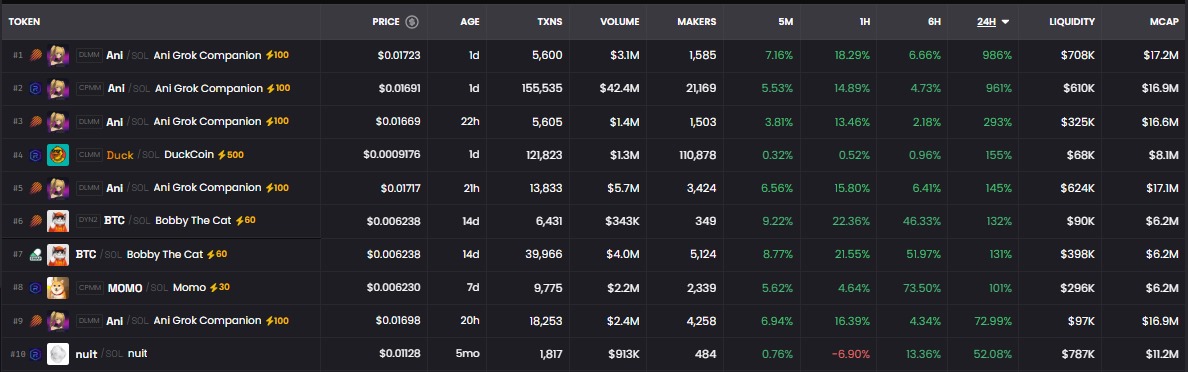Sort by the PRICE column header
1188x372 pixels.
[x=386, y=22]
